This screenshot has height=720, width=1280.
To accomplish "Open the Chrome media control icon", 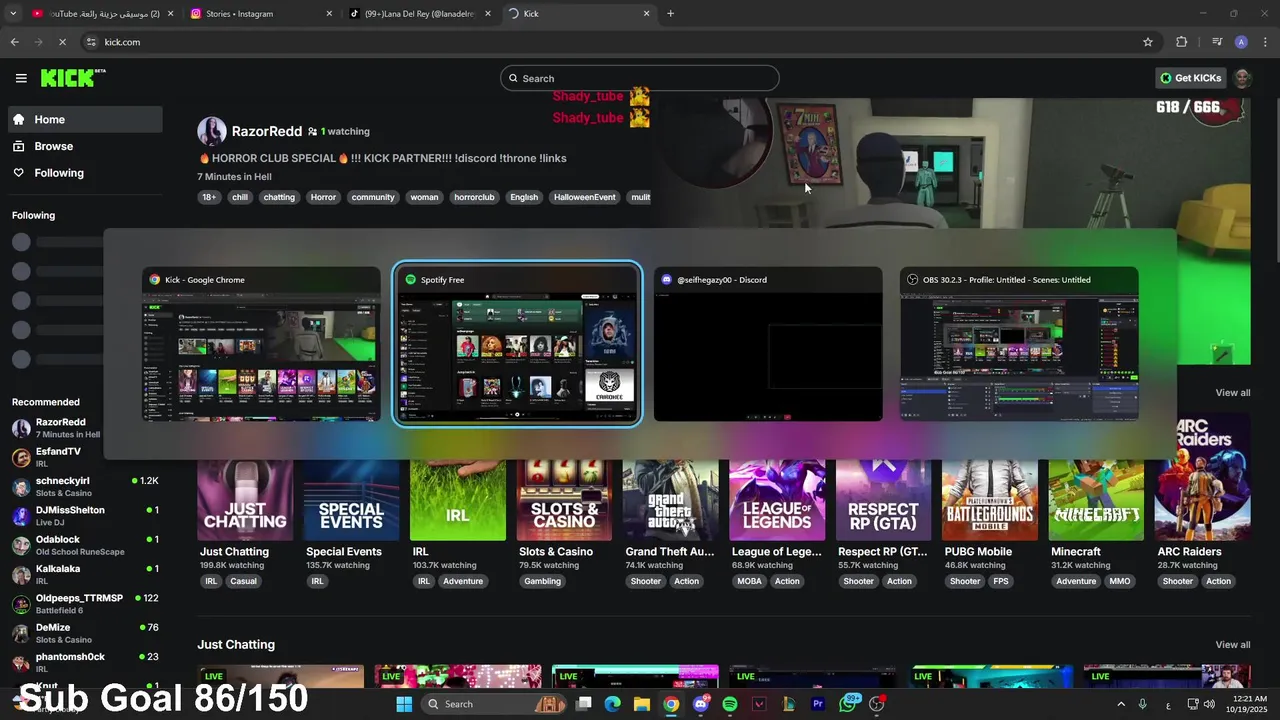I will [x=1217, y=42].
